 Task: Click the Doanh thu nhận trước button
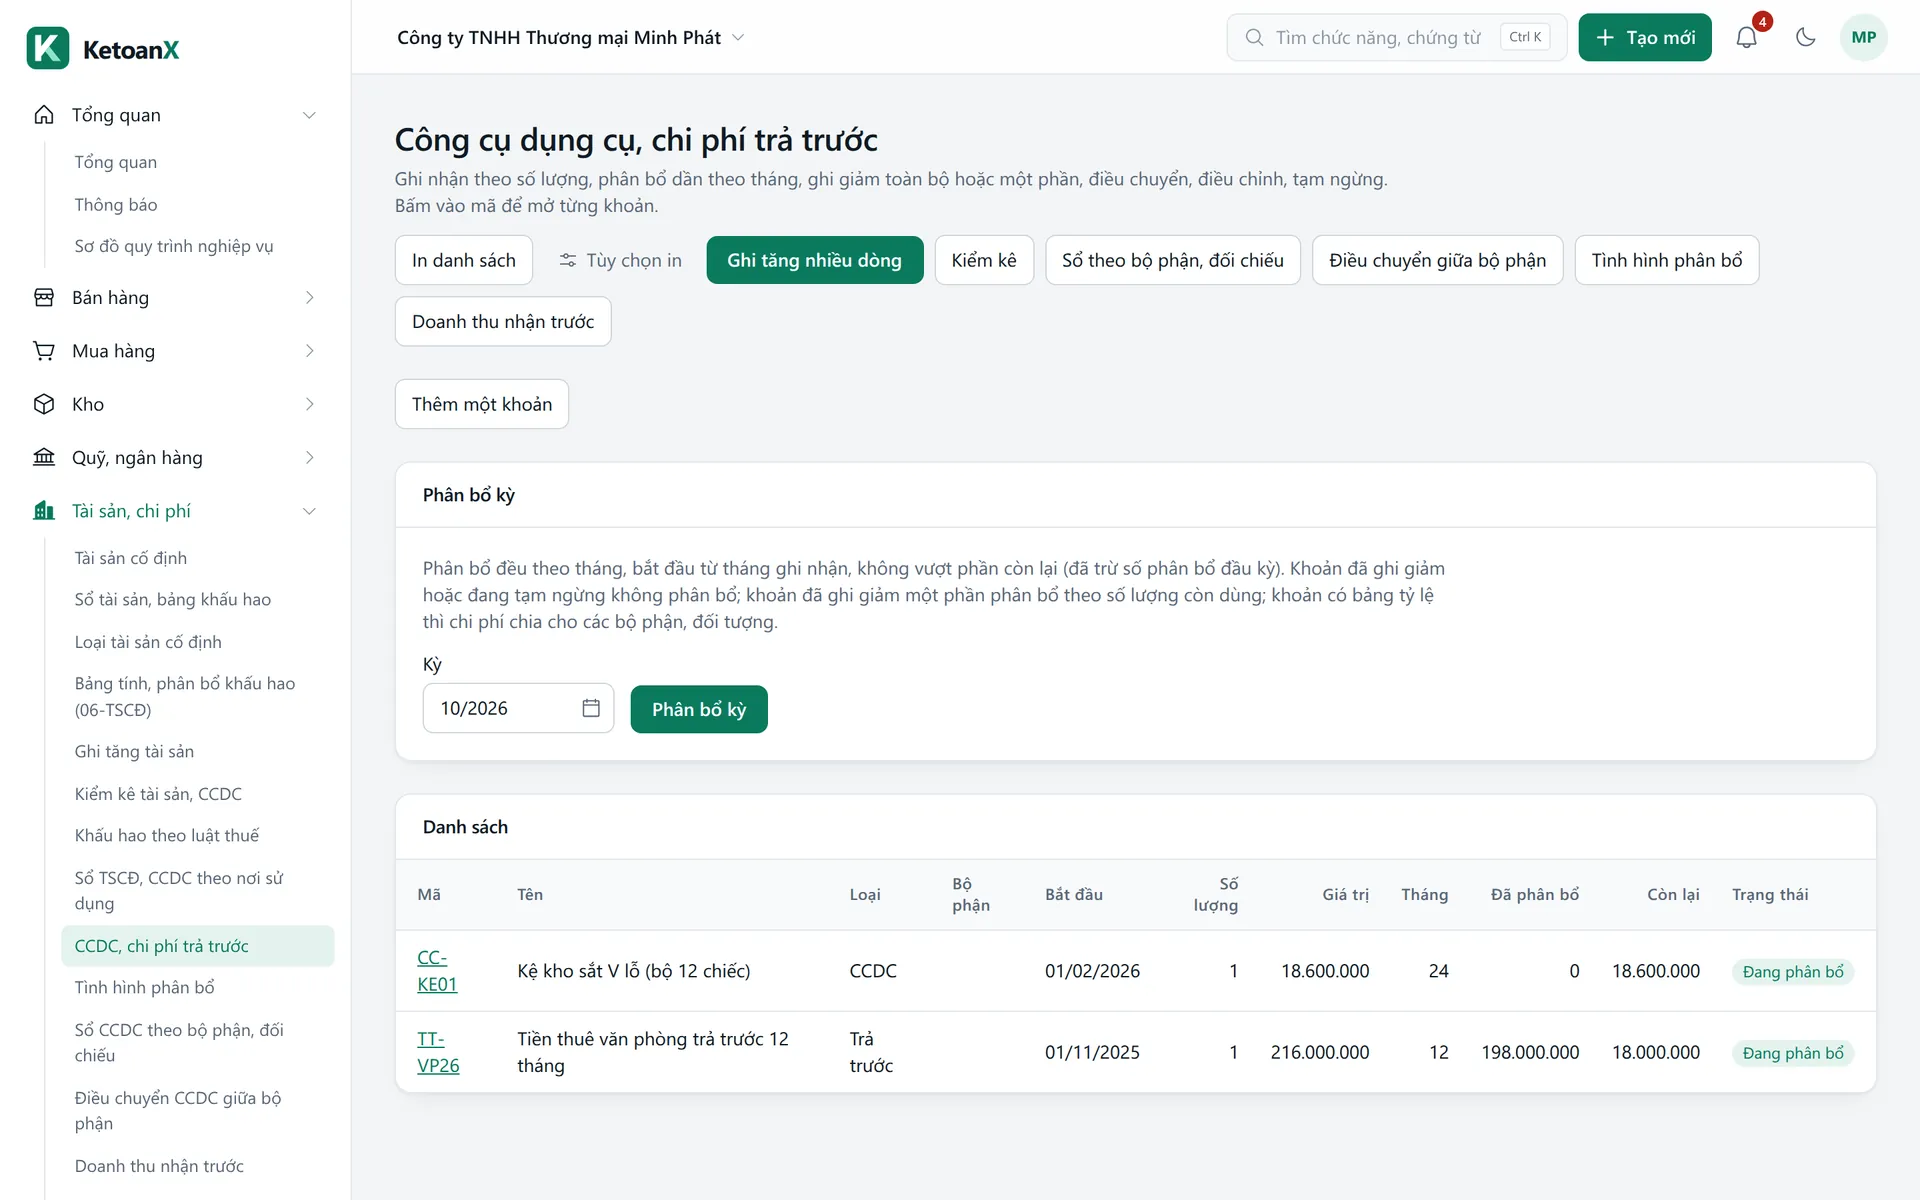(503, 321)
